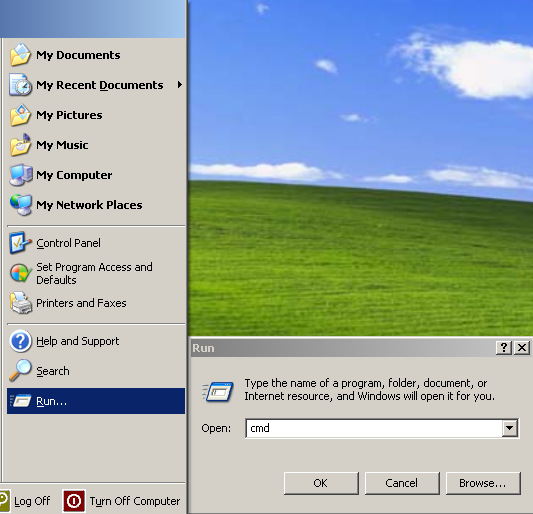Expand the My Recent Documents submenu arrow
Image resolution: width=533 pixels, height=514 pixels.
tap(179, 85)
